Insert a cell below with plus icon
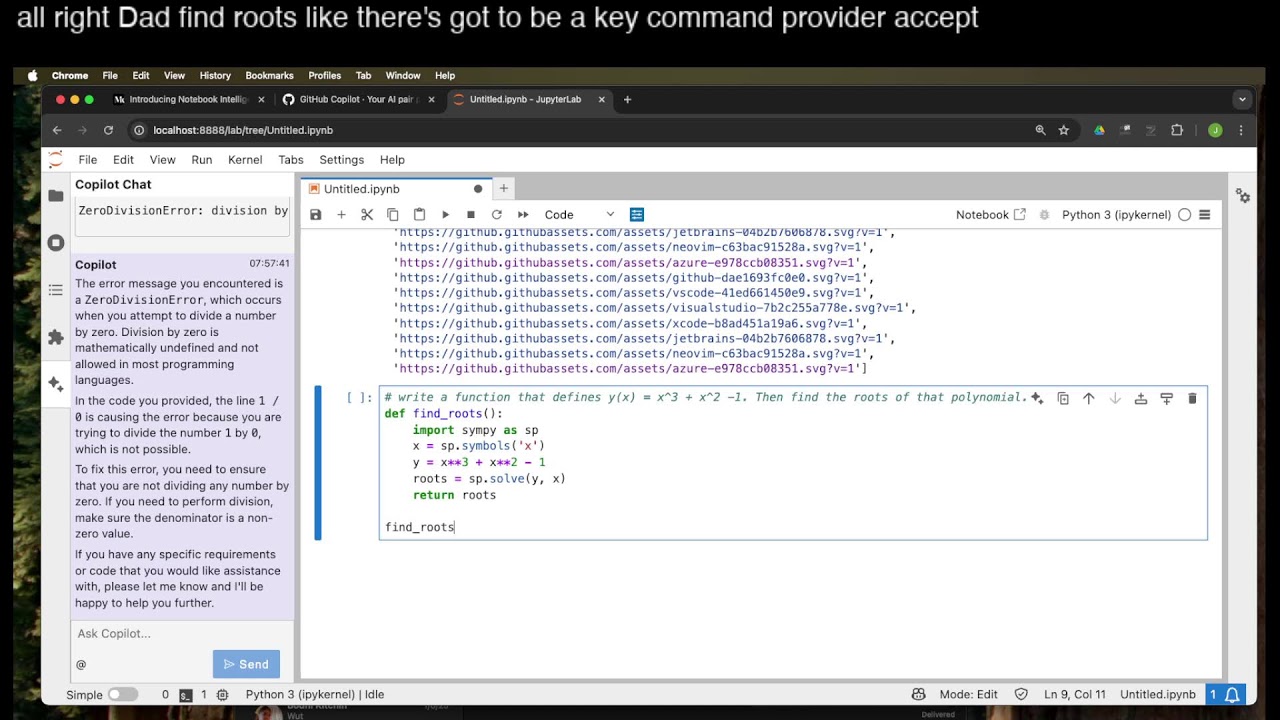Viewport: 1280px width, 720px height. [x=341, y=215]
